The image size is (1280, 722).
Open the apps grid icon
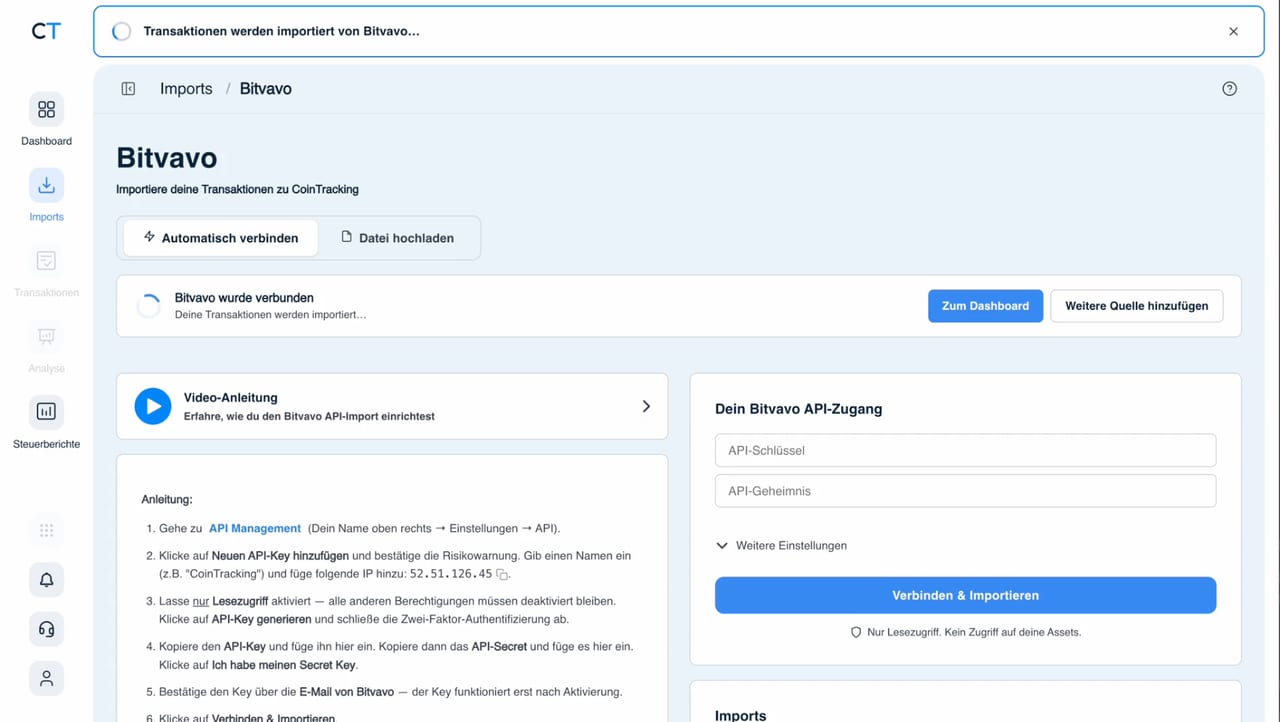[46, 531]
